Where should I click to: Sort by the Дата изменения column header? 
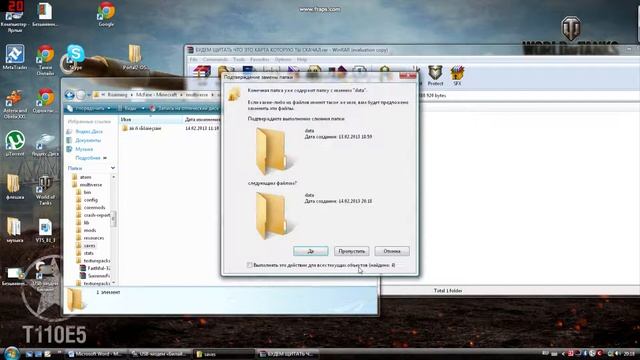(202, 120)
